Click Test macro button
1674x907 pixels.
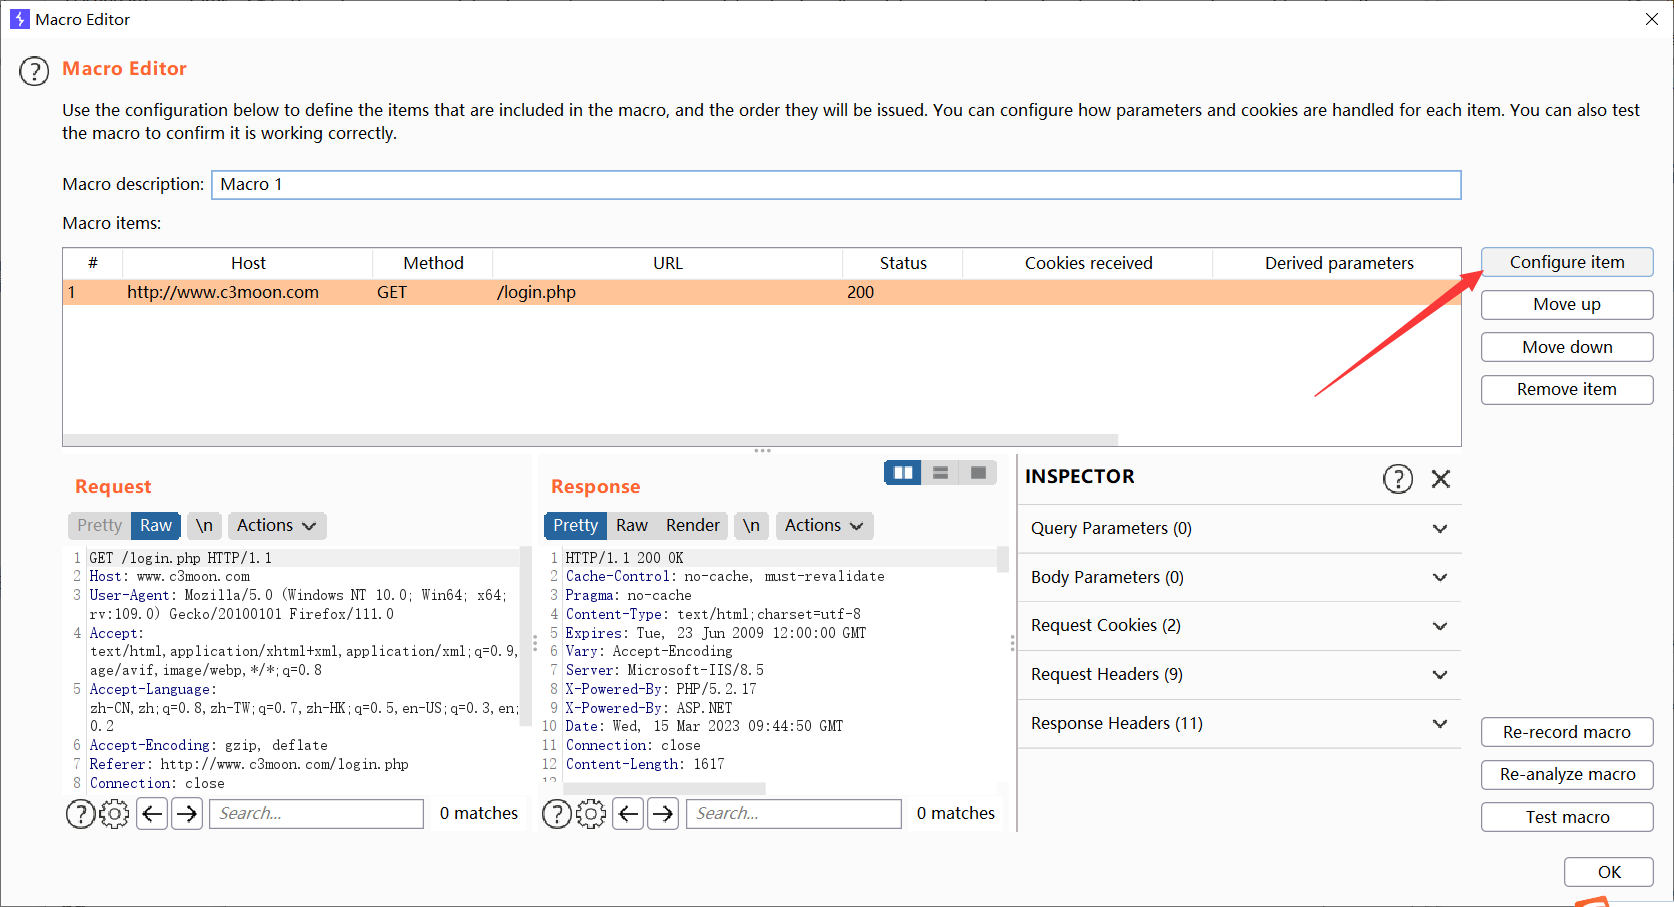(x=1567, y=818)
